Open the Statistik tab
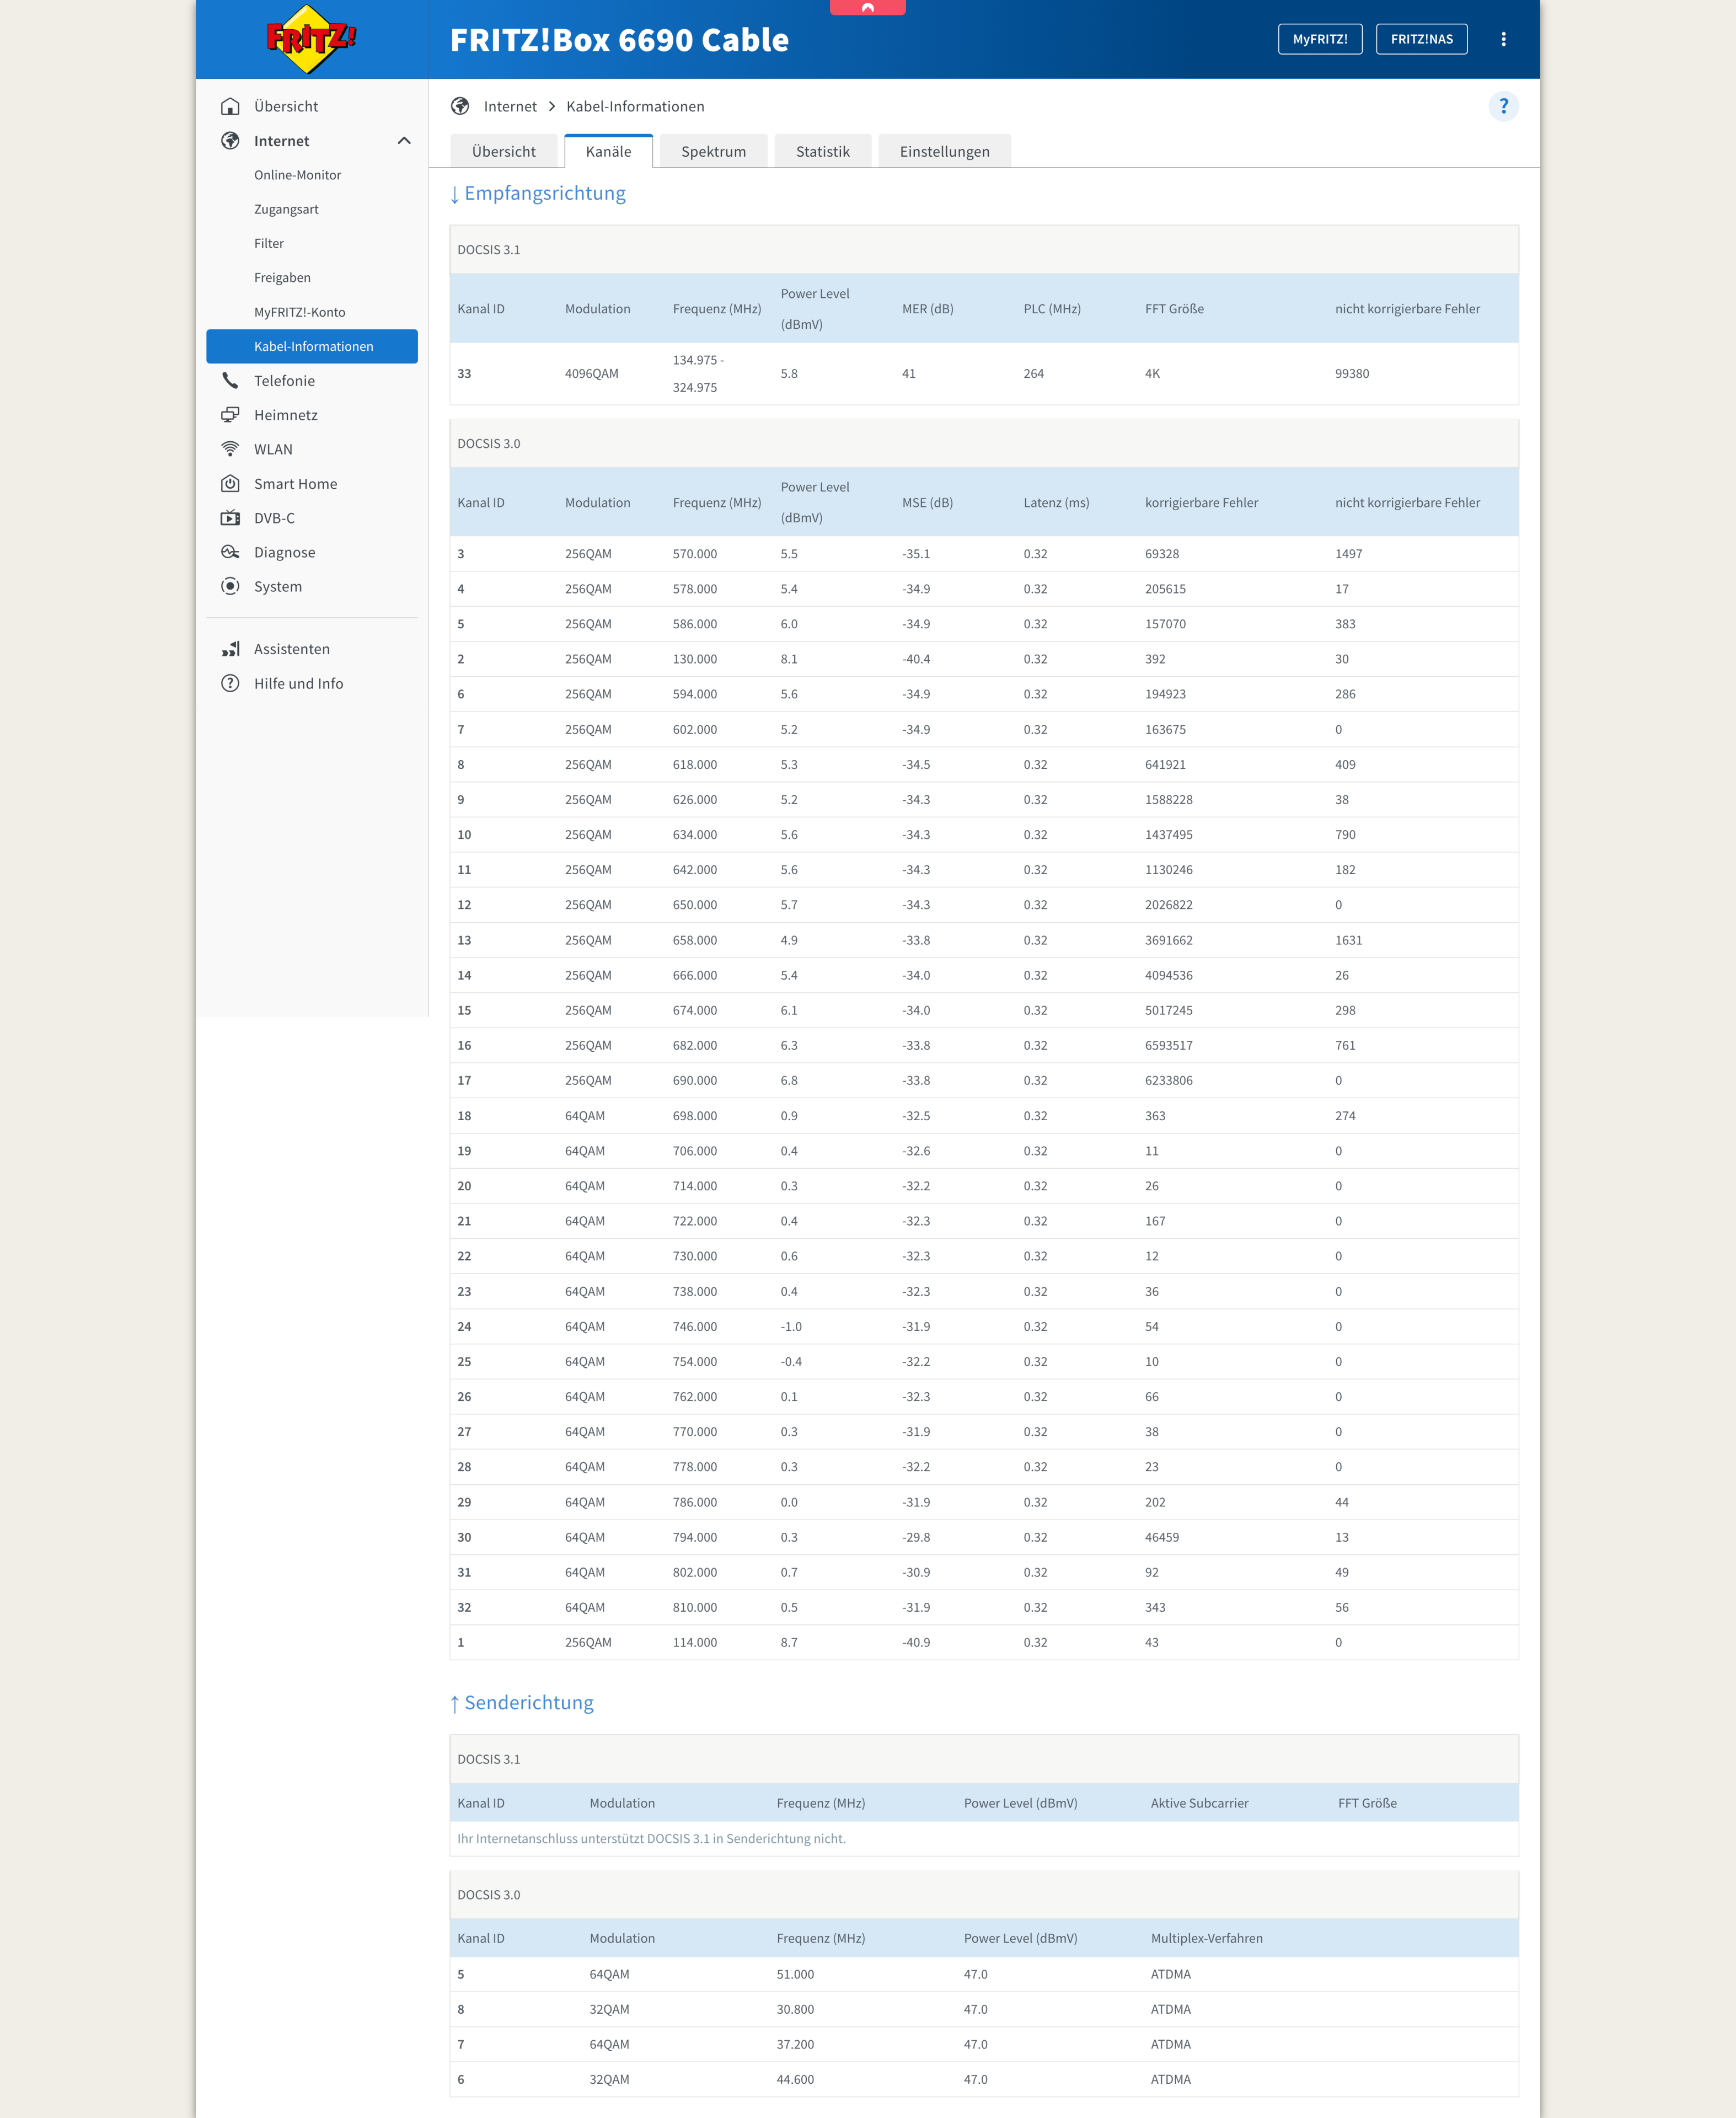This screenshot has width=1736, height=2118. pos(822,151)
